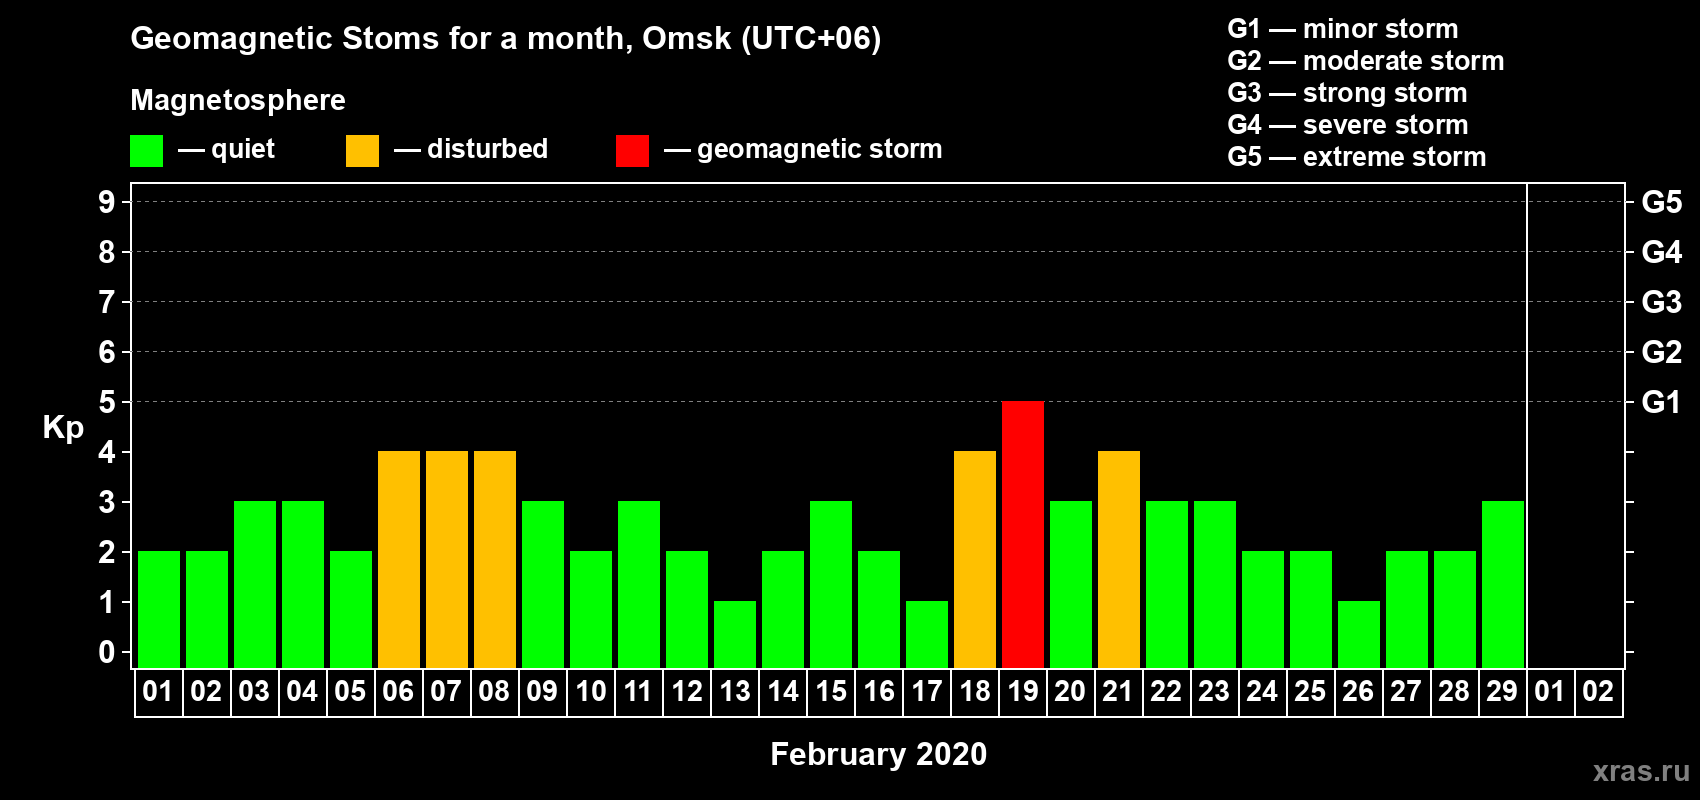Select the green bar for day 15
This screenshot has width=1700, height=800.
click(x=831, y=584)
